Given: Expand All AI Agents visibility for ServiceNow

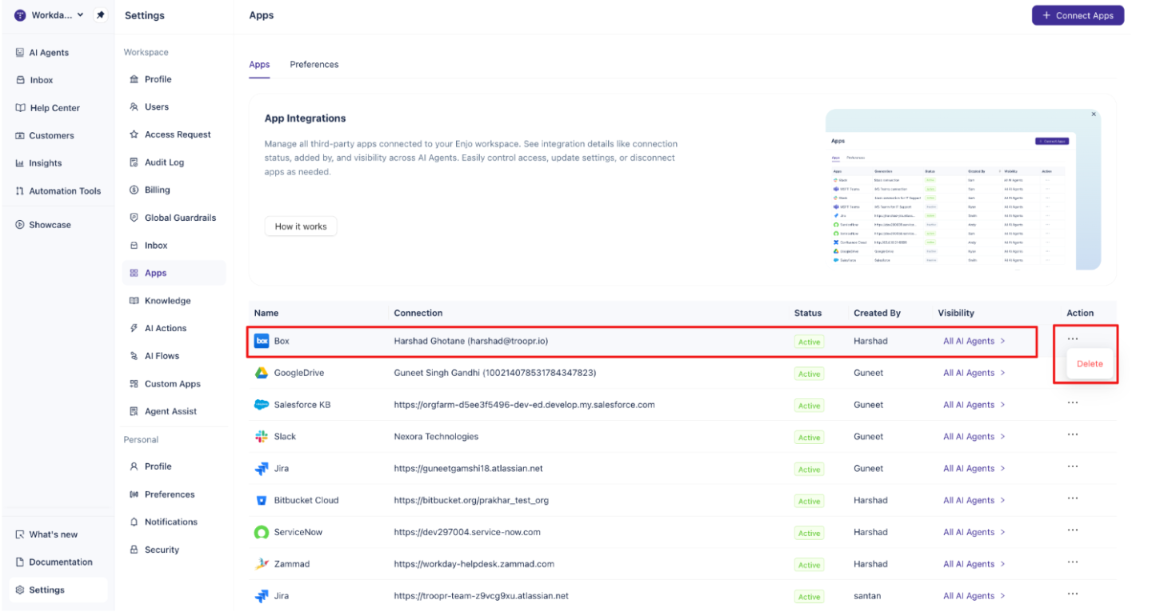Looking at the screenshot, I should pos(974,532).
